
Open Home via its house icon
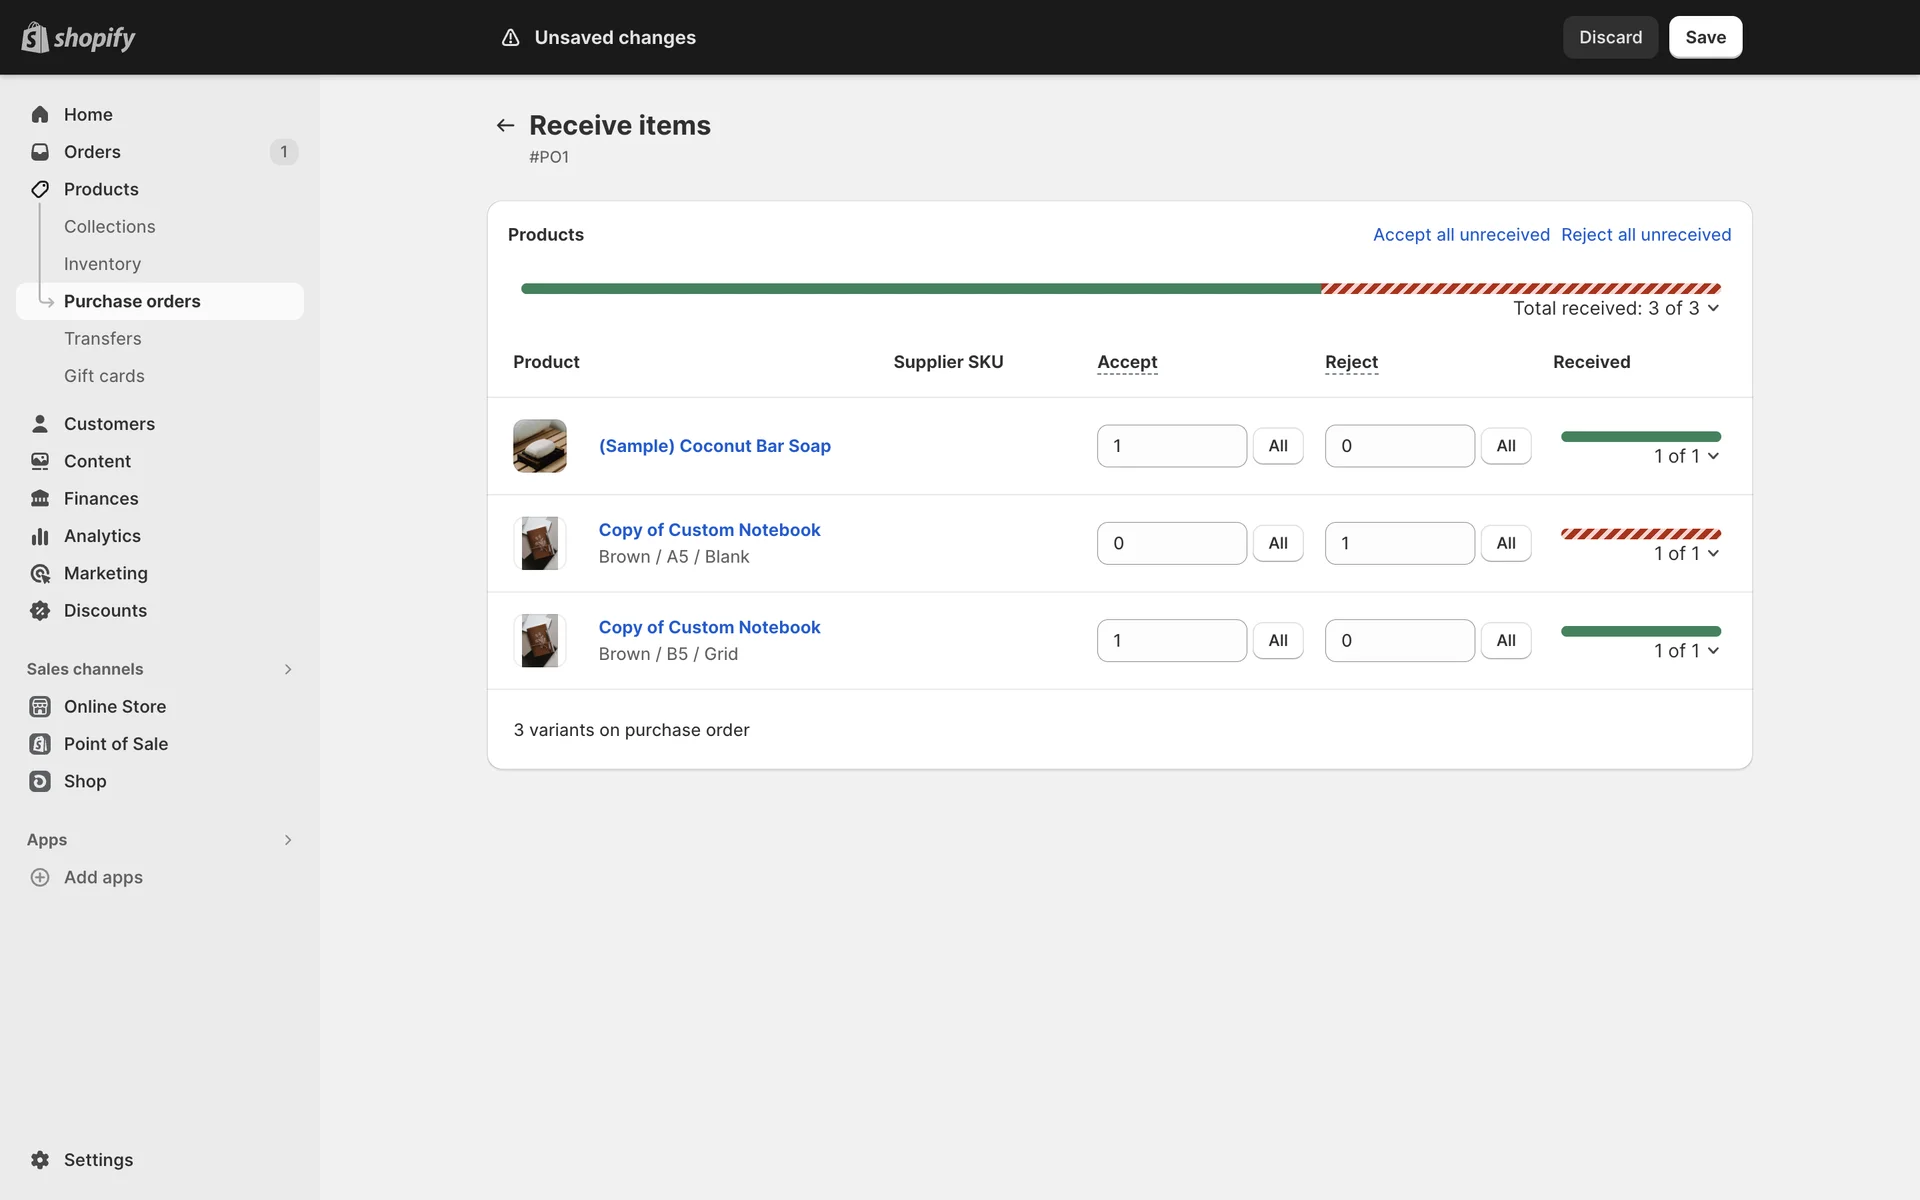[40, 114]
